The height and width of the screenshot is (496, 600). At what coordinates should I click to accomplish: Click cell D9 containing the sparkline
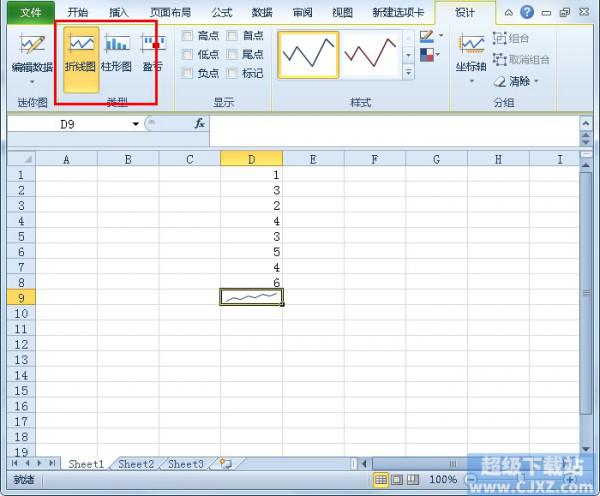251,297
